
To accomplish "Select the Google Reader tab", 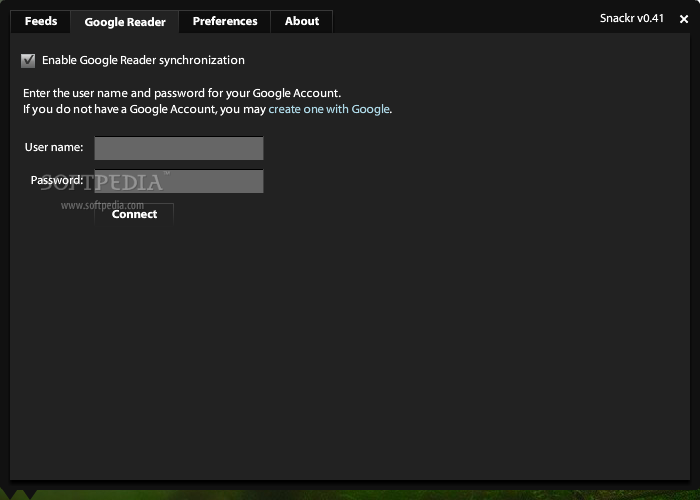I will pyautogui.click(x=125, y=22).
